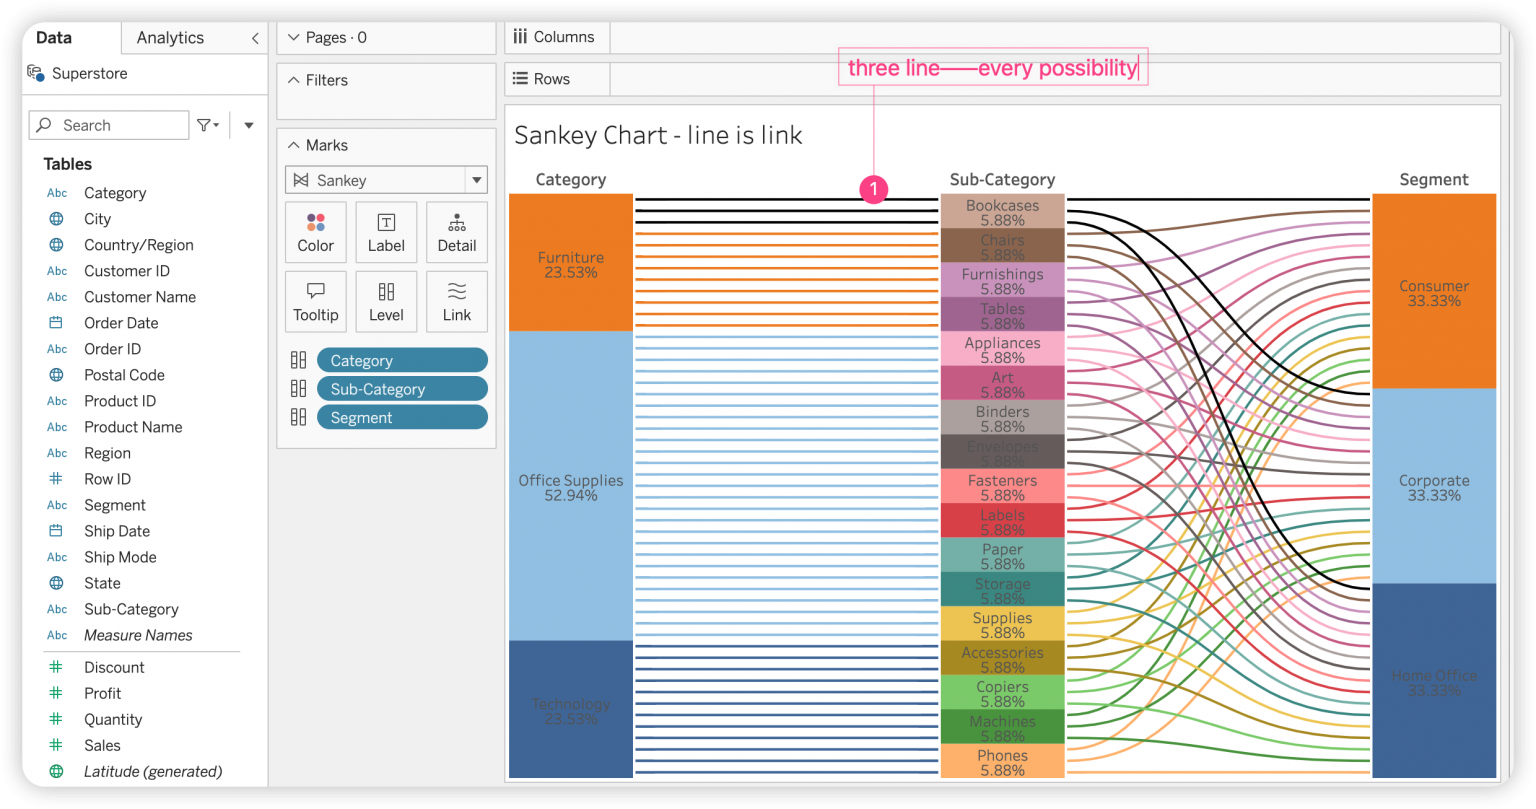Collapse the Marks section
The width and height of the screenshot is (1536, 809).
coord(293,145)
